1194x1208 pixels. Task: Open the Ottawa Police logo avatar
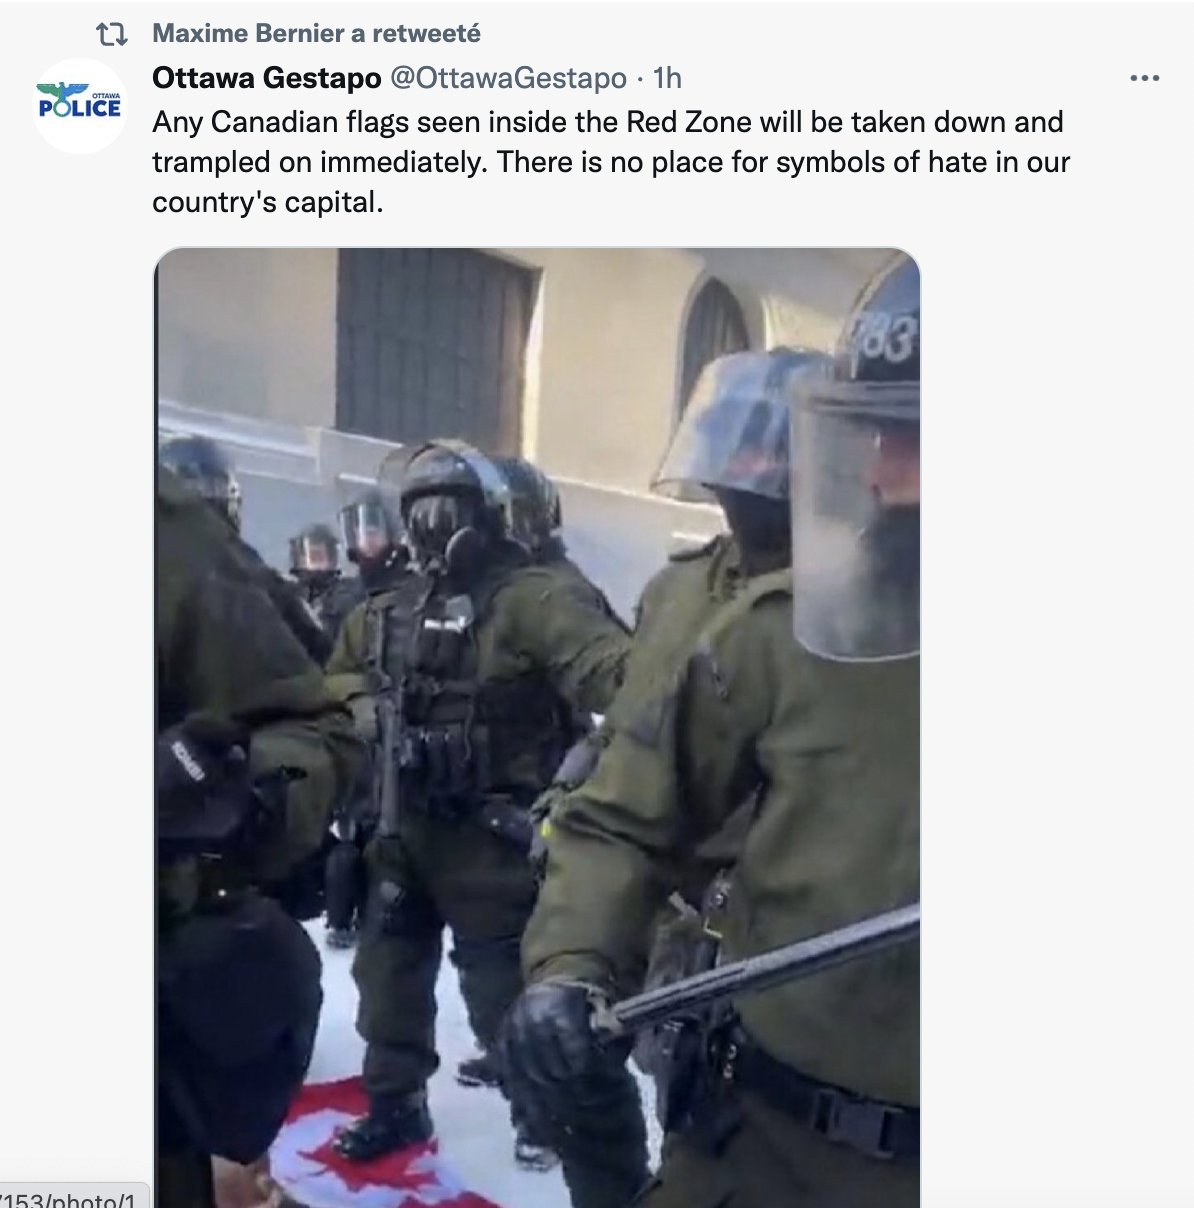(x=80, y=105)
